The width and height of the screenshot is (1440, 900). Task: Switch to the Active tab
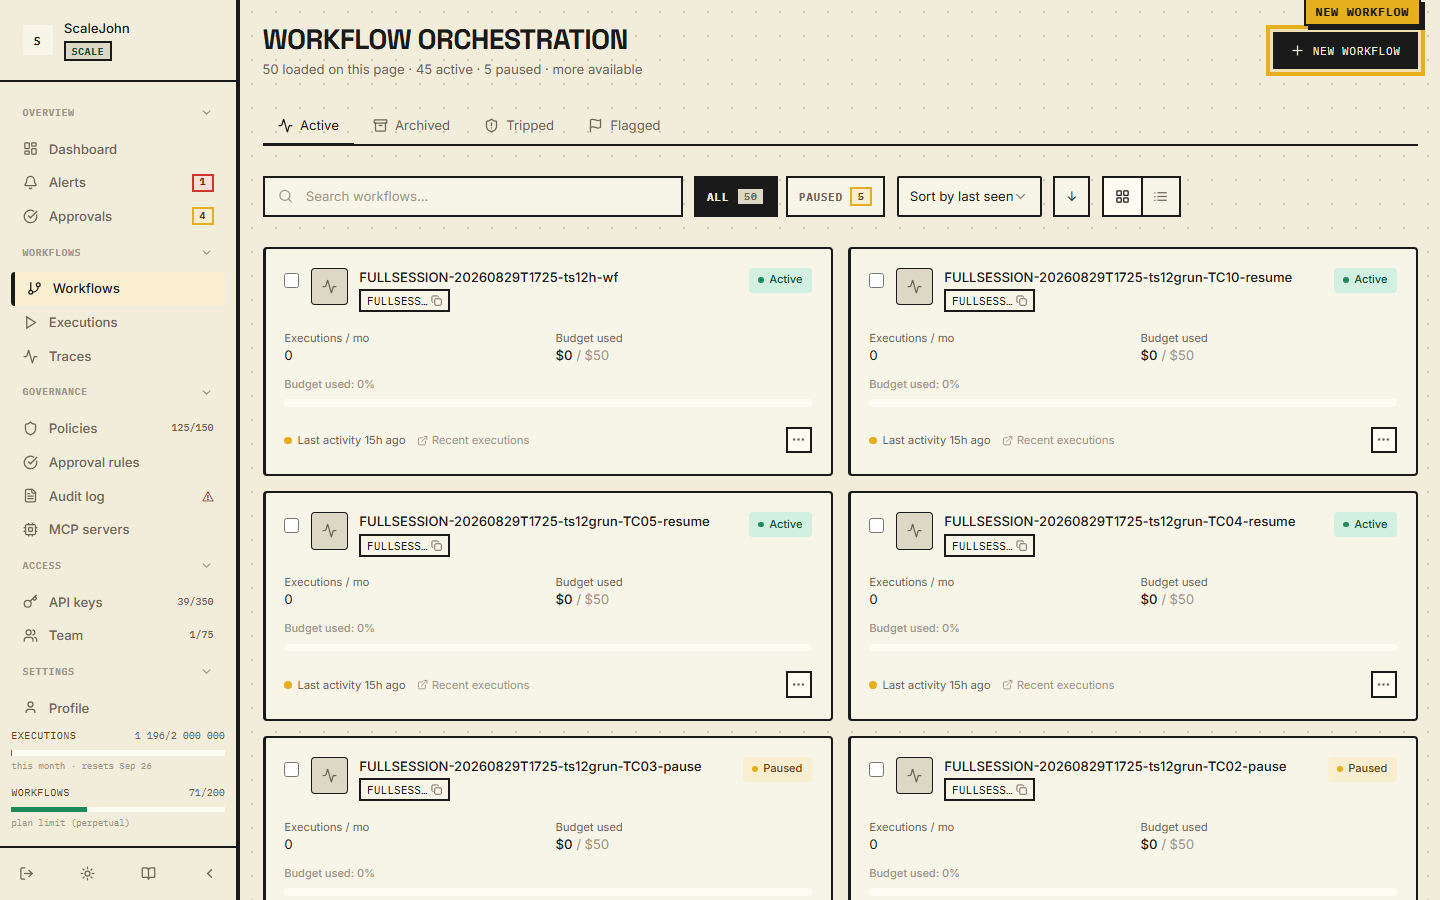click(x=308, y=126)
